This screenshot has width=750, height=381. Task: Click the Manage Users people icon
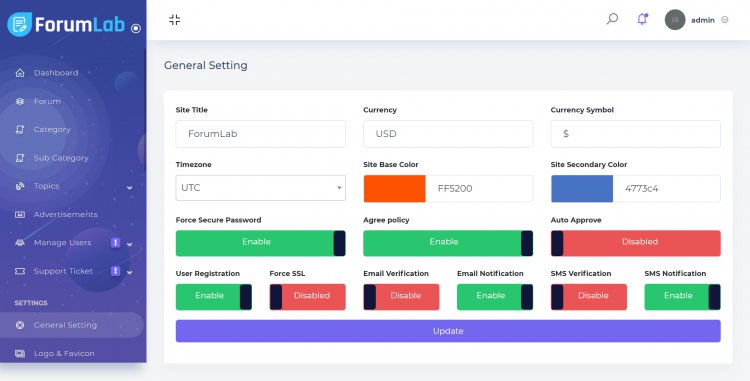click(20, 242)
